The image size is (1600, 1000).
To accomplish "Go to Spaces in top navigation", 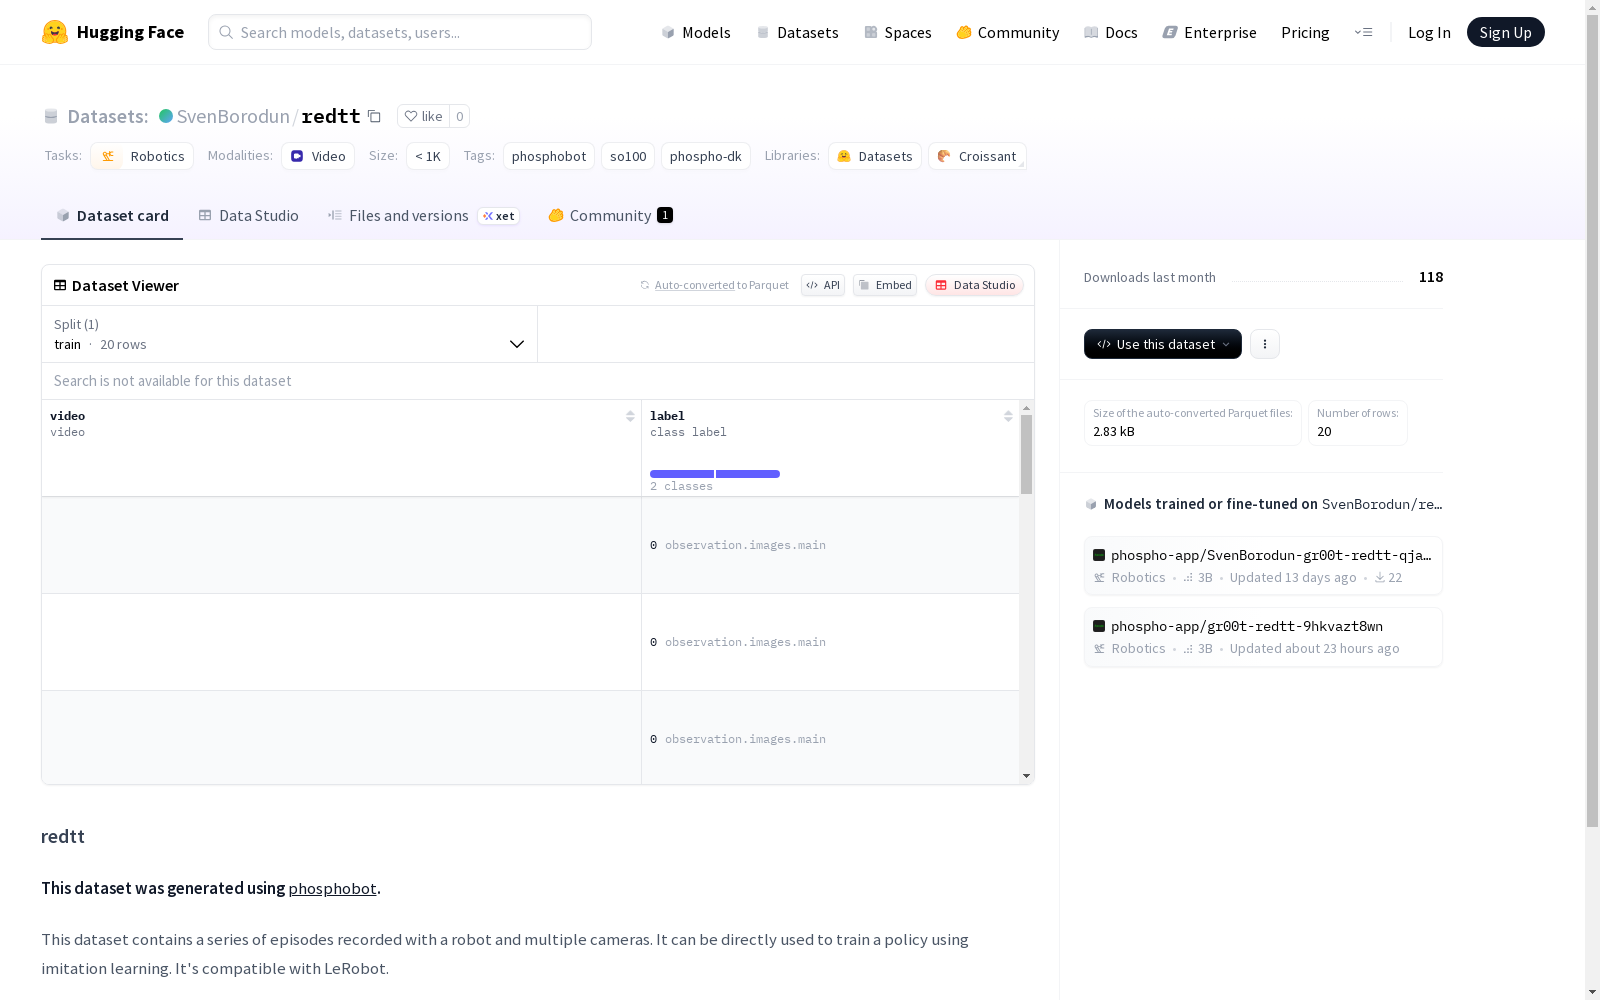I will (898, 32).
